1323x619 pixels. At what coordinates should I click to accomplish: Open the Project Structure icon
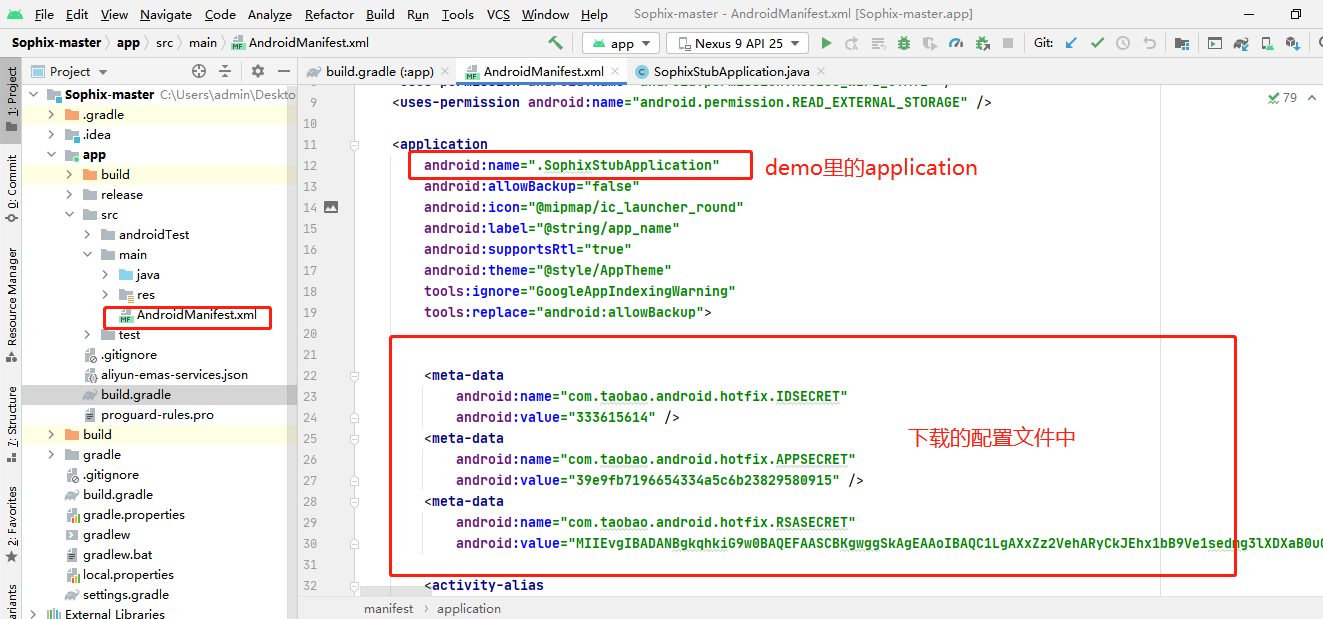(1182, 43)
